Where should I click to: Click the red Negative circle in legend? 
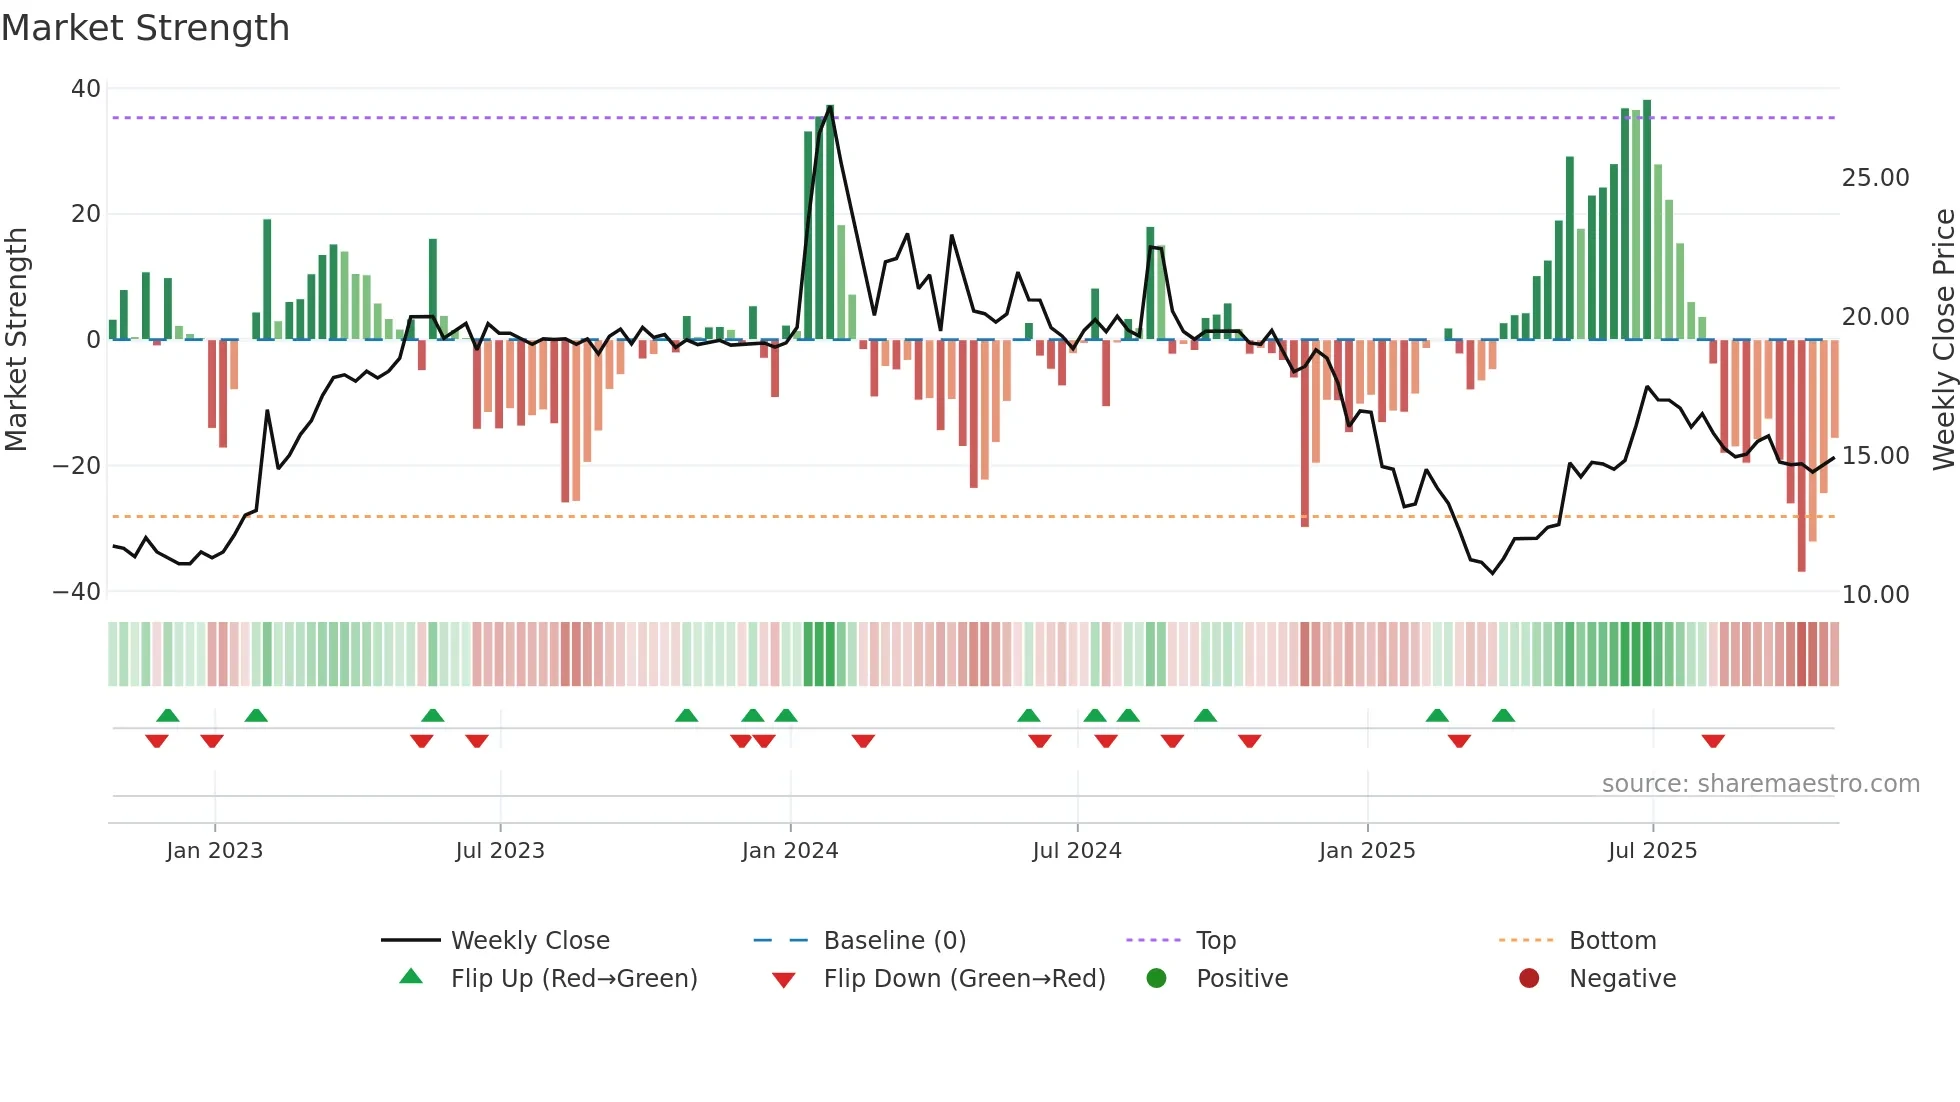tap(1529, 978)
